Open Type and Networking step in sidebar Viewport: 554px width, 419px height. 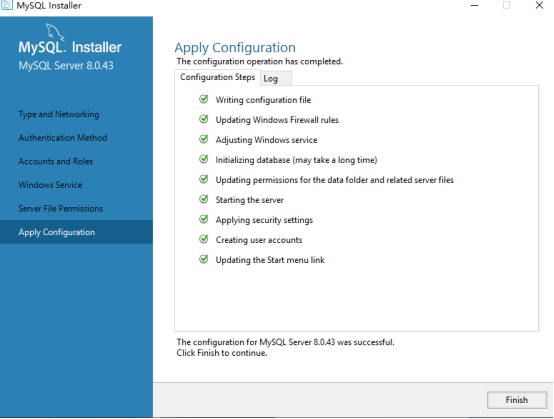click(x=59, y=114)
